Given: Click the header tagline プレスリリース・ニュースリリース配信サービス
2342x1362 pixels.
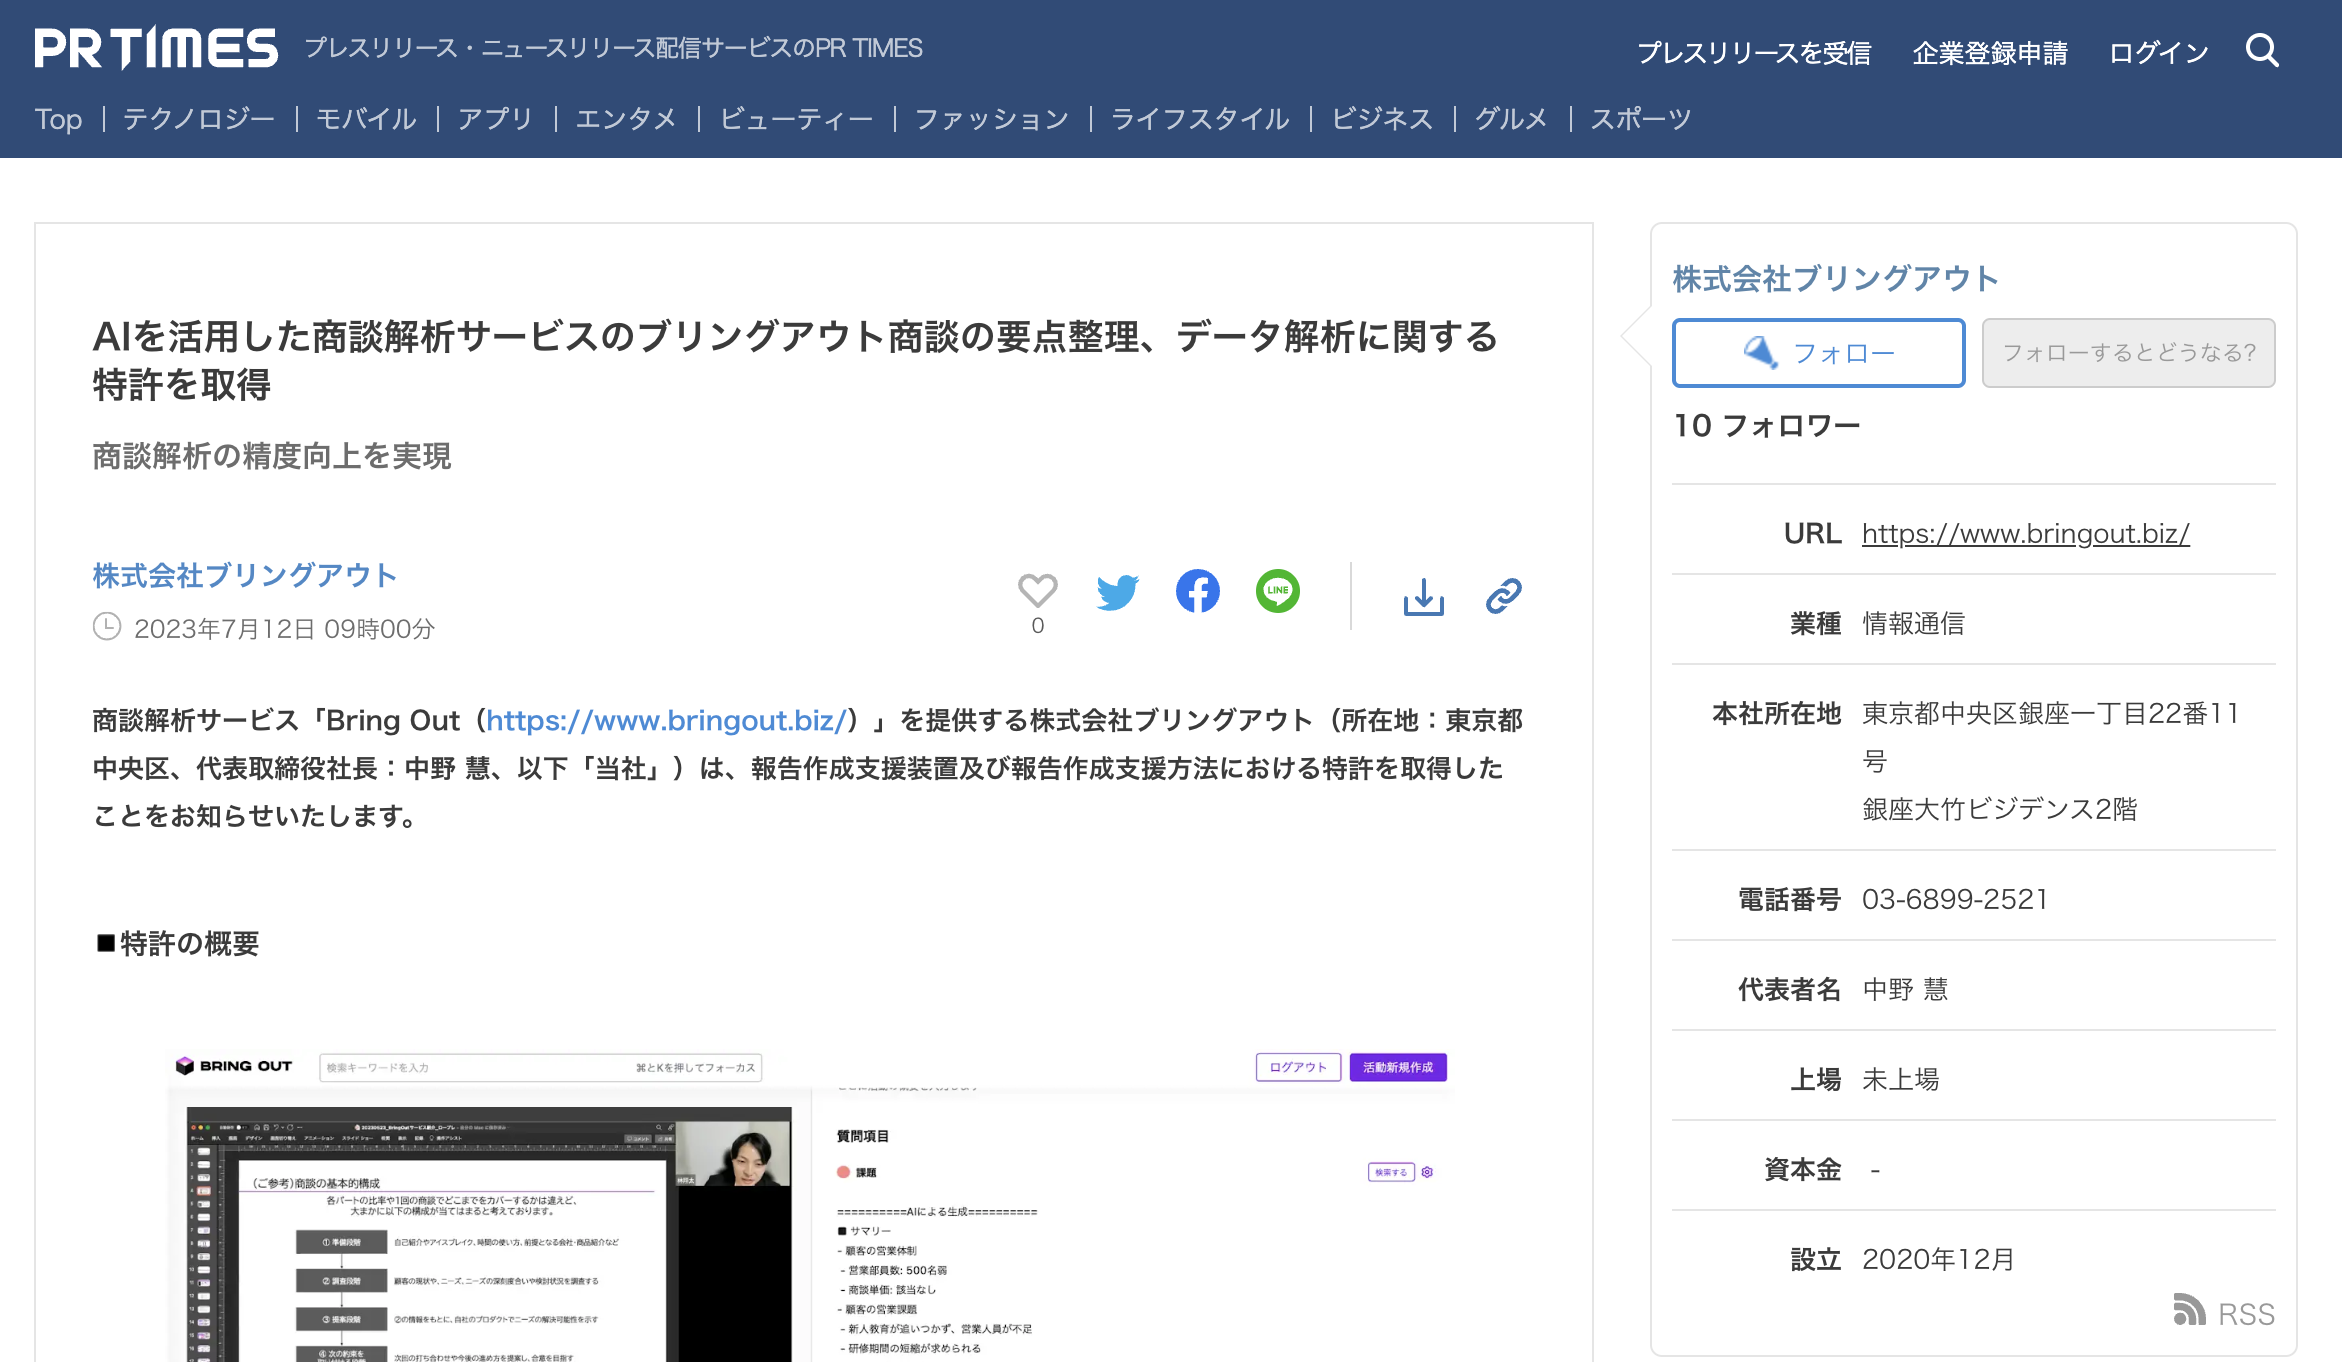Looking at the screenshot, I should 613,48.
